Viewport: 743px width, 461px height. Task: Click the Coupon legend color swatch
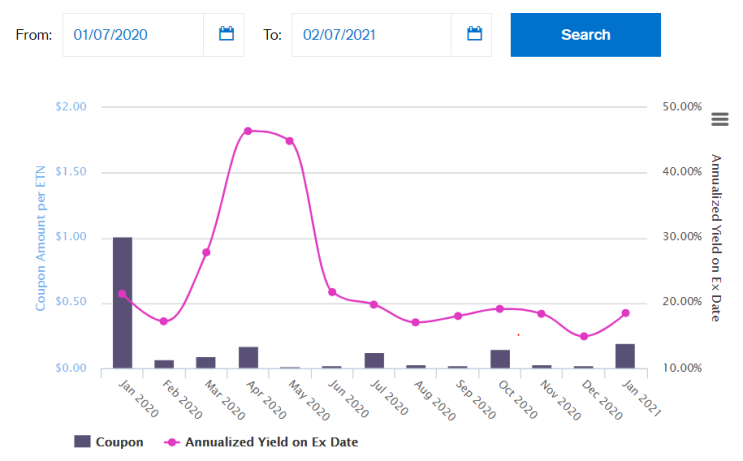82,441
